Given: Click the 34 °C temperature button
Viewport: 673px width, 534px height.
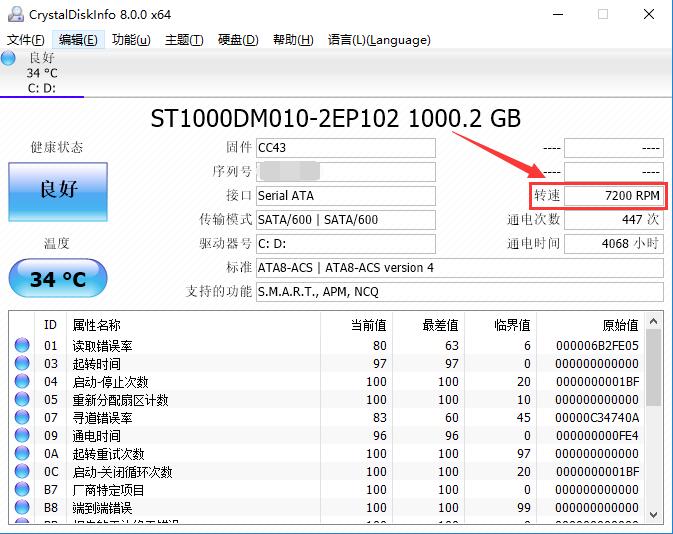Looking at the screenshot, I should point(58,278).
